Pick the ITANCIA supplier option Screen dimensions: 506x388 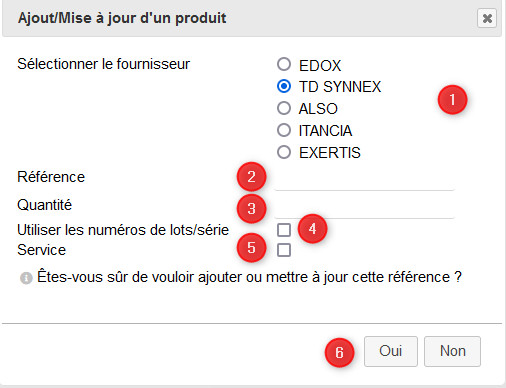coord(284,130)
